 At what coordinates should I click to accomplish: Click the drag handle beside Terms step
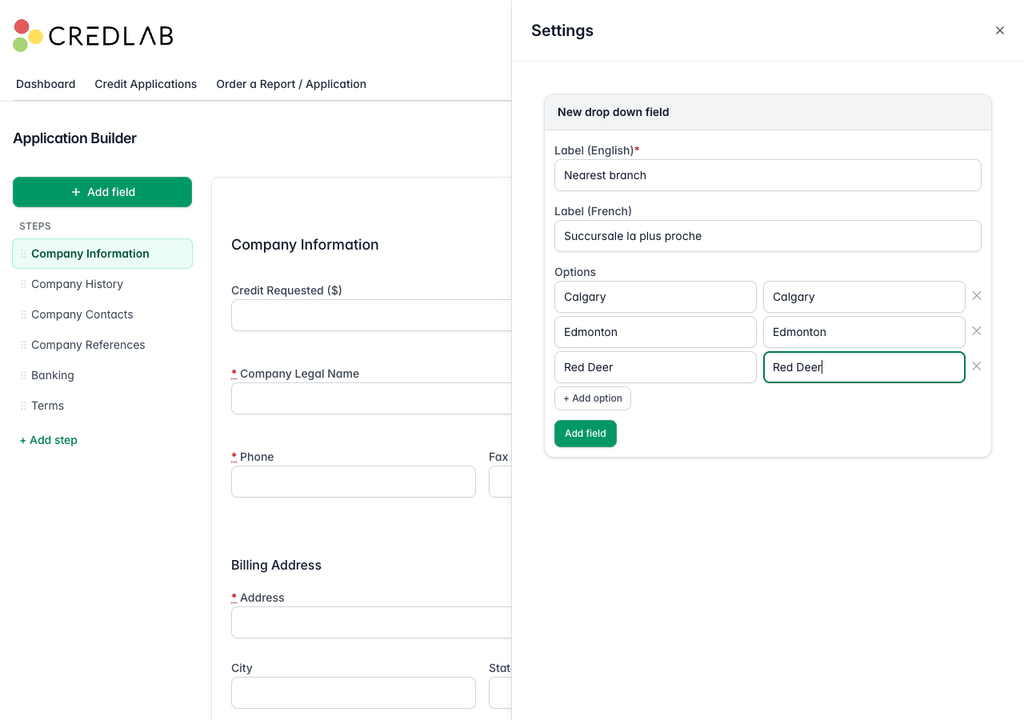point(24,406)
